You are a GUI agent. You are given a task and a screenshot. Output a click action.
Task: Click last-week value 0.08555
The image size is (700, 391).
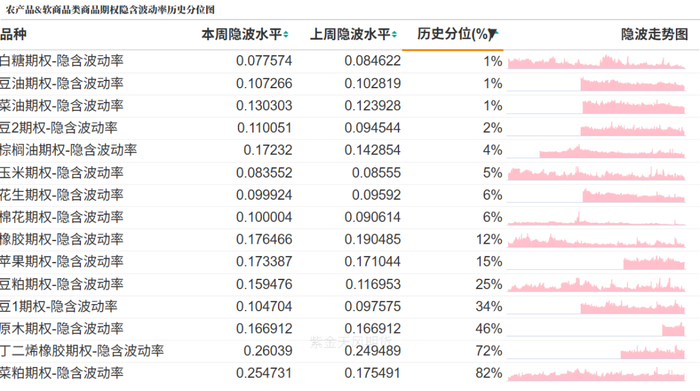click(x=376, y=172)
